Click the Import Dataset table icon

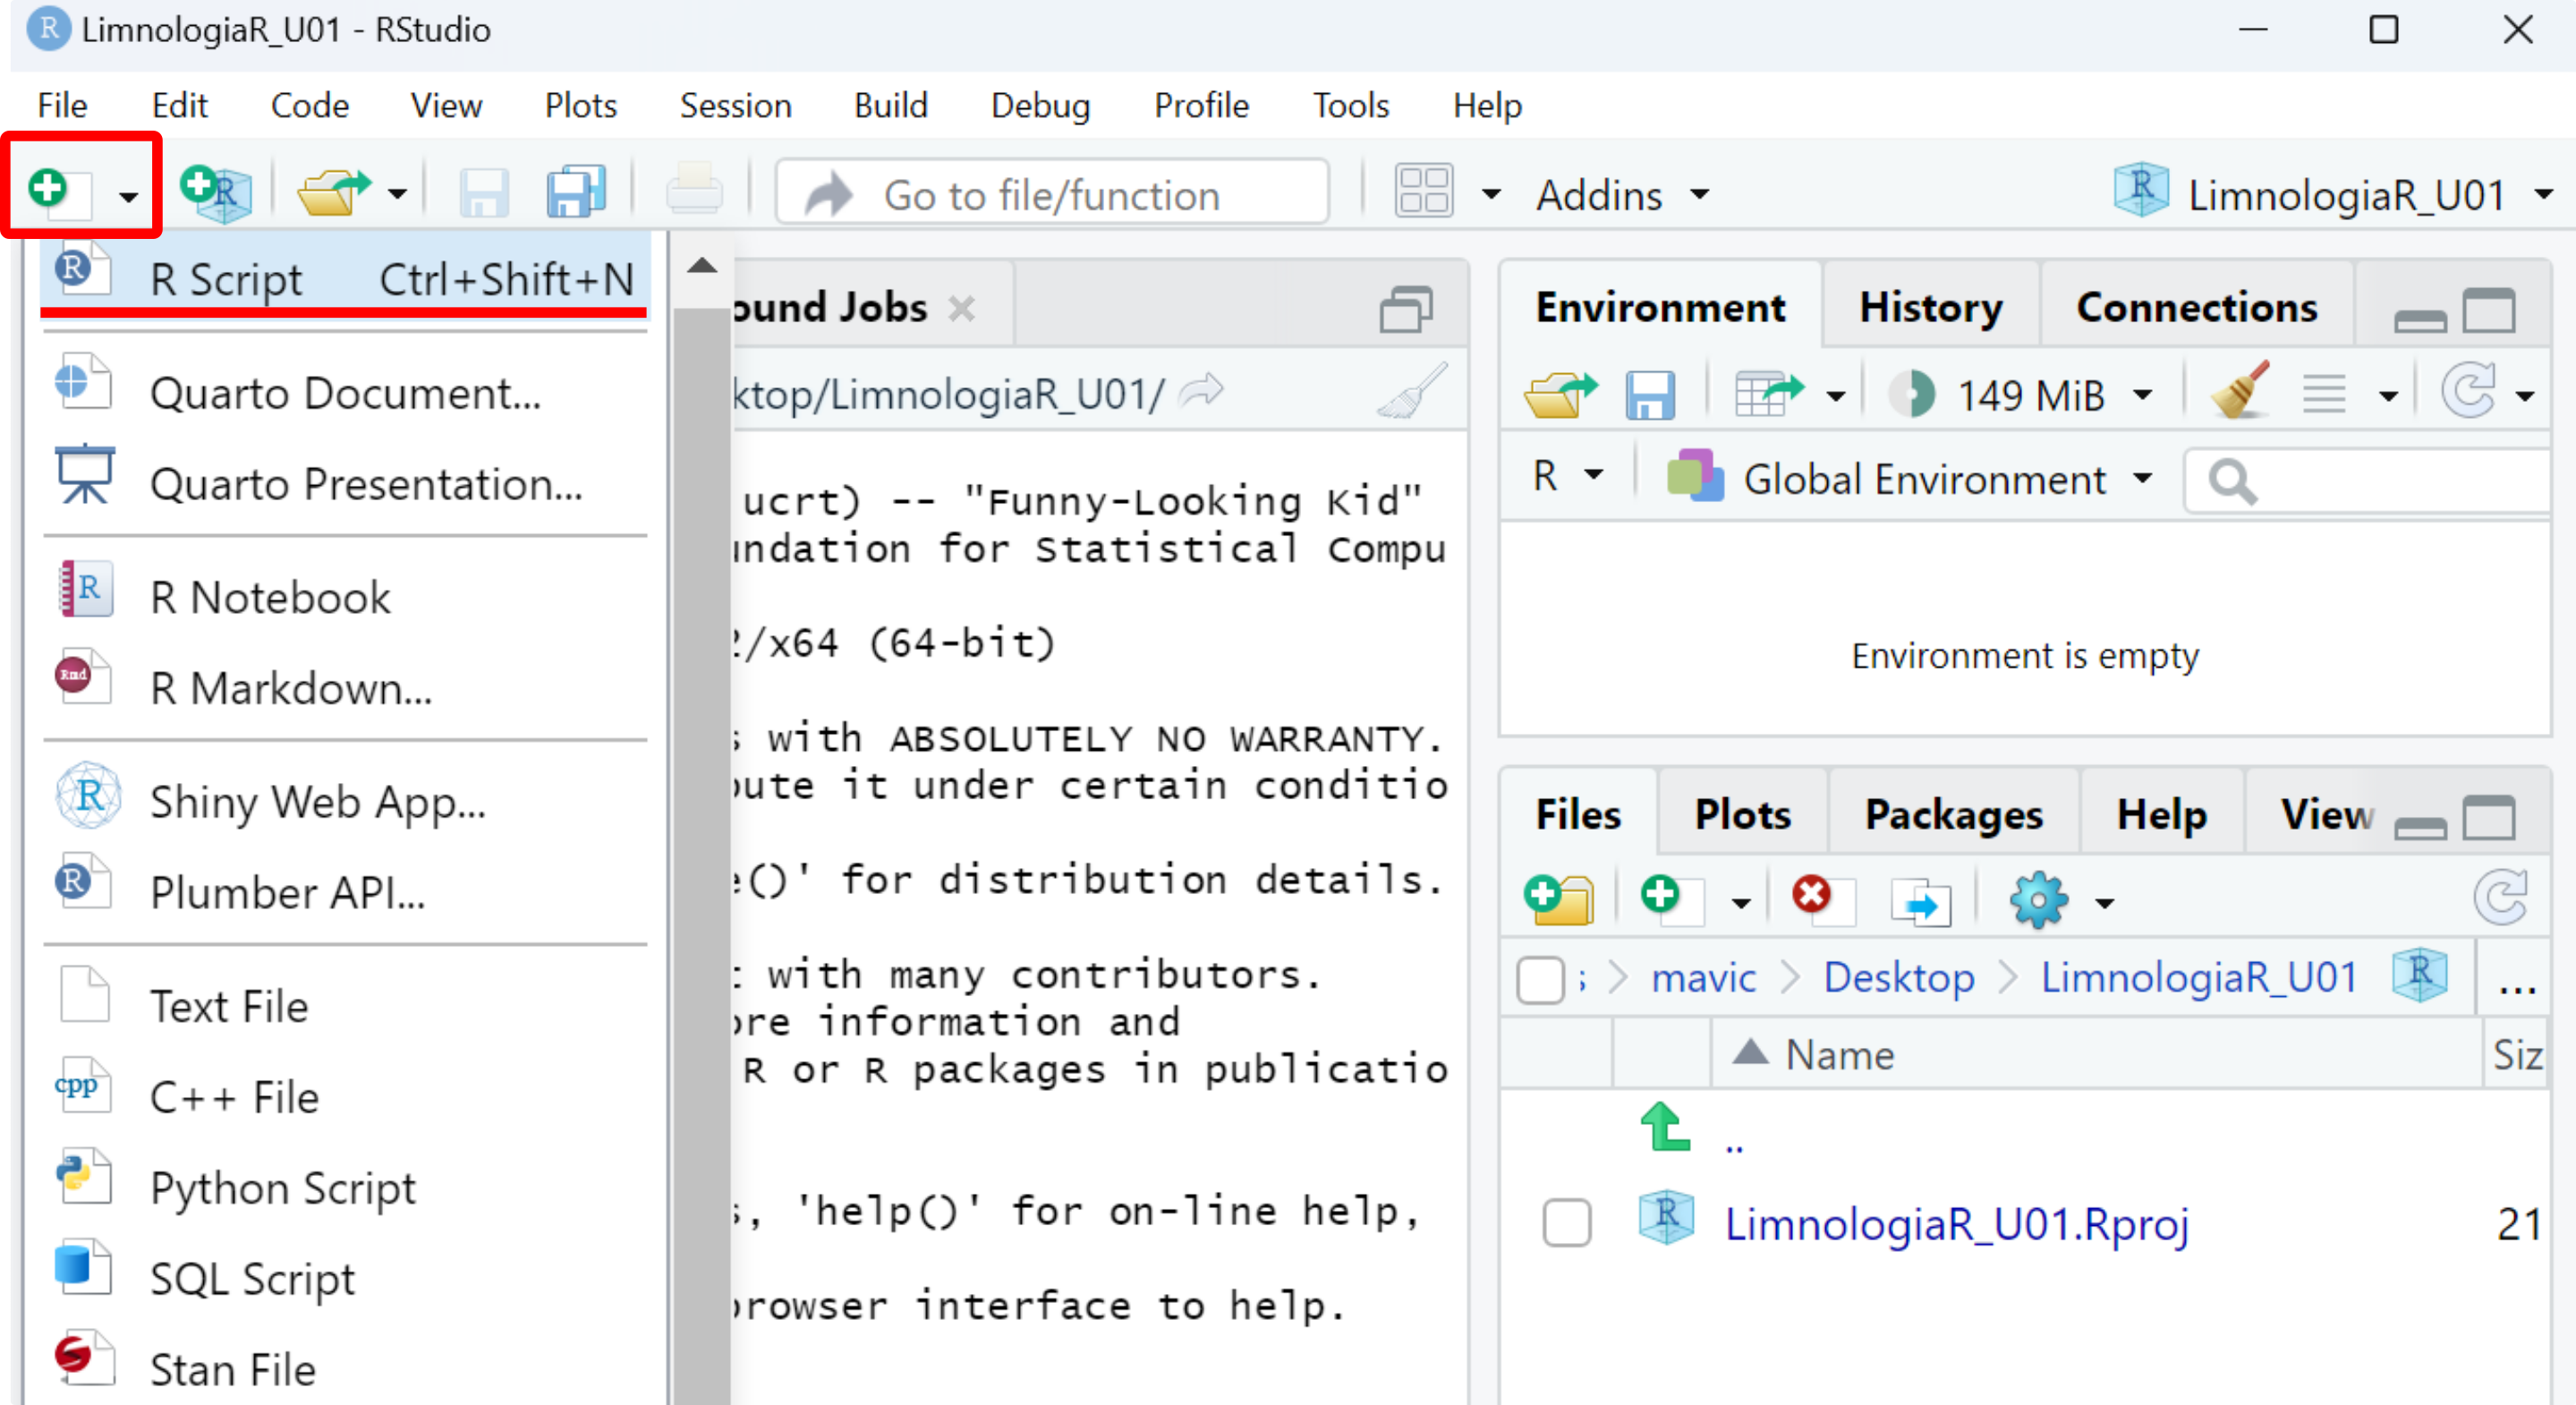1768,393
